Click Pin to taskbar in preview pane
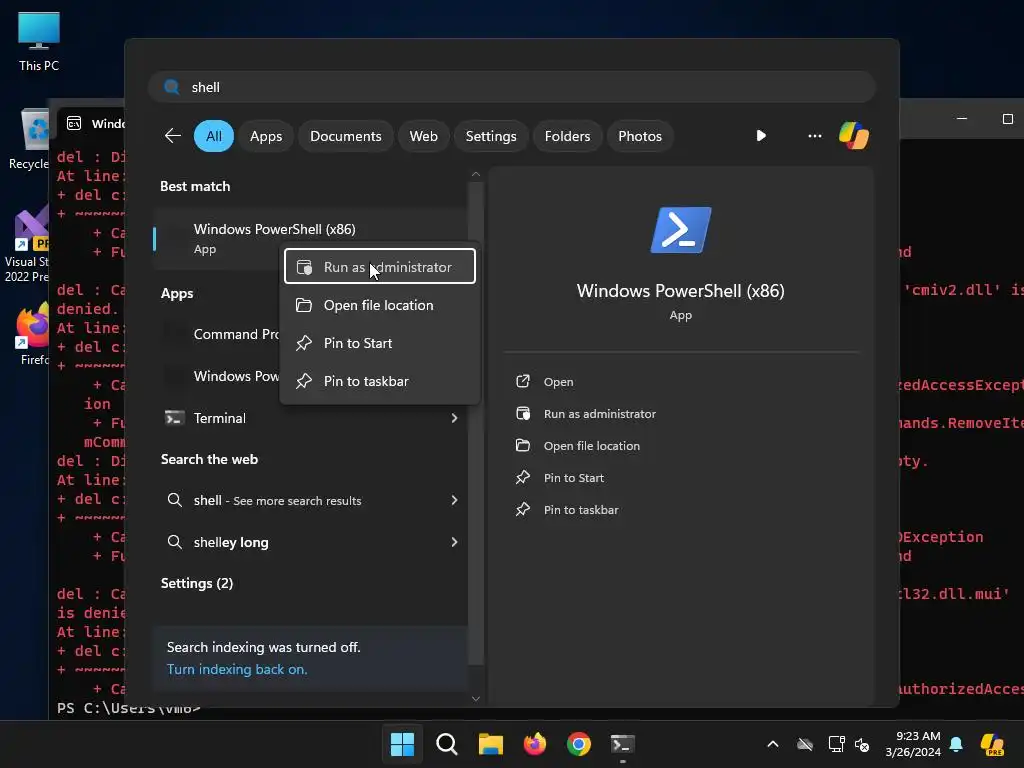Viewport: 1024px width, 768px height. coord(581,510)
